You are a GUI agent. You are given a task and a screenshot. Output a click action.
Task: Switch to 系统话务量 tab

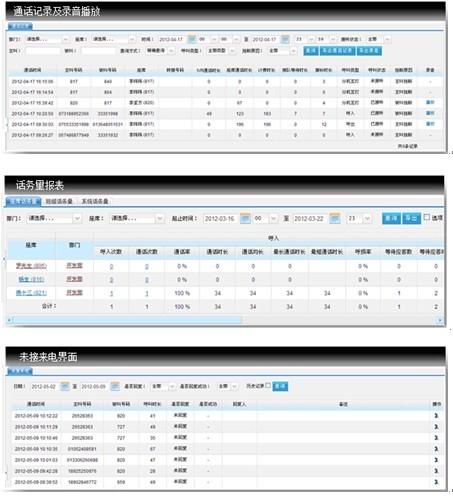click(x=95, y=201)
